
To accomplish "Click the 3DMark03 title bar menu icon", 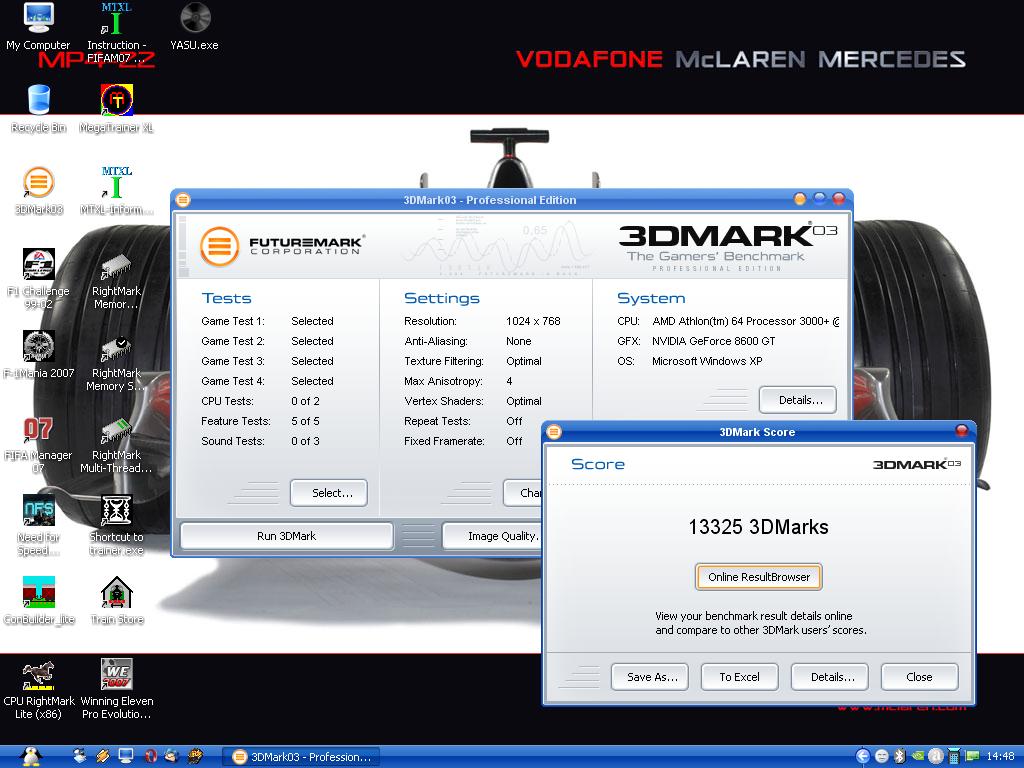I will [183, 199].
